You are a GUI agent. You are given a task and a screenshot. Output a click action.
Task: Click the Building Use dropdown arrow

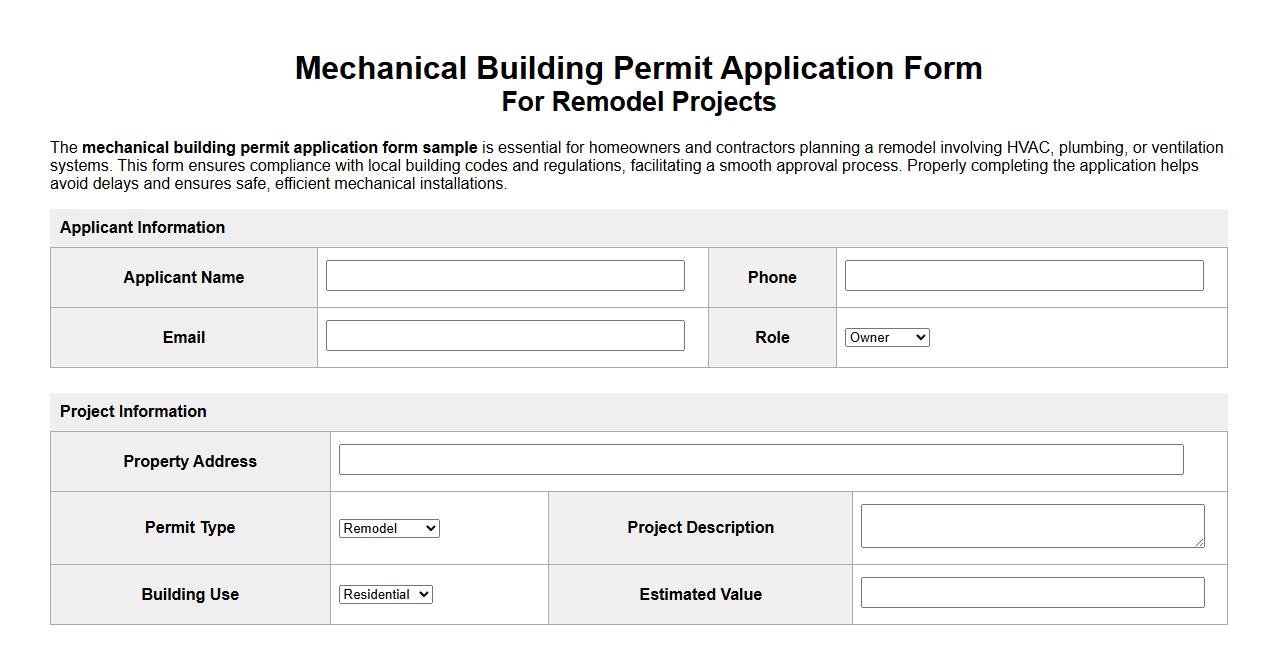(x=422, y=594)
